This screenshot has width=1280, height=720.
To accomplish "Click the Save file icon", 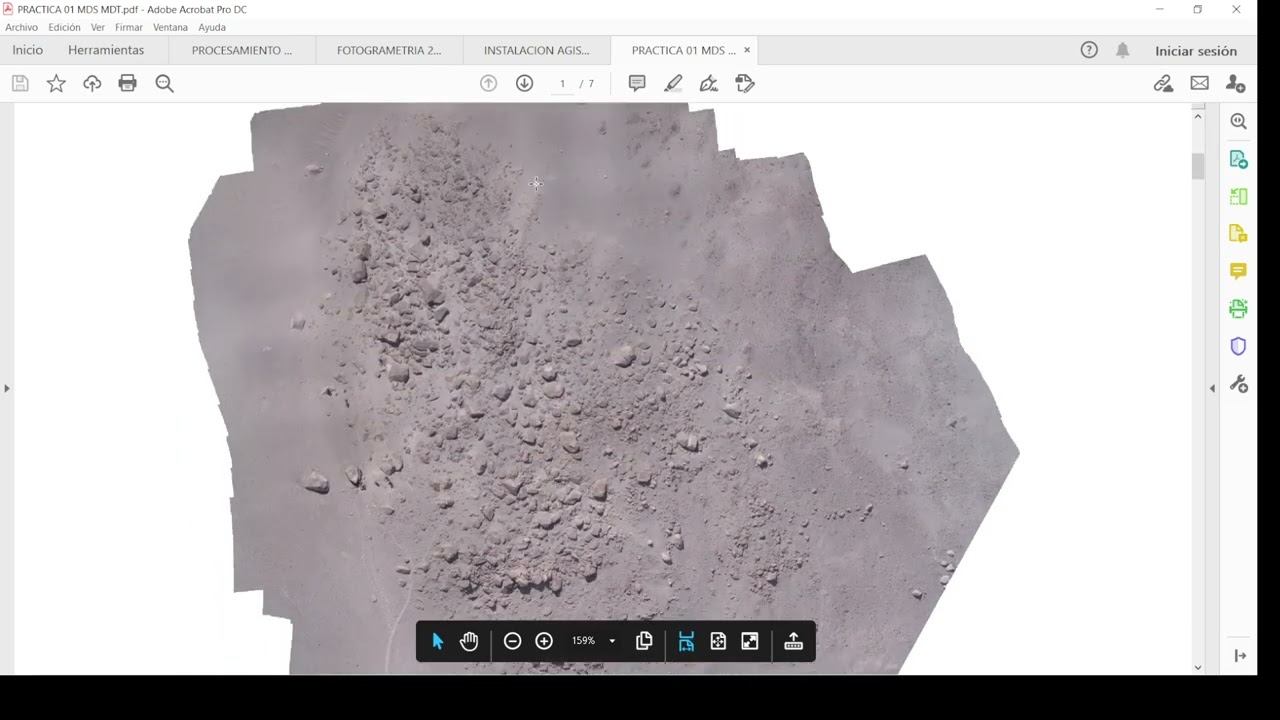I will coord(20,83).
